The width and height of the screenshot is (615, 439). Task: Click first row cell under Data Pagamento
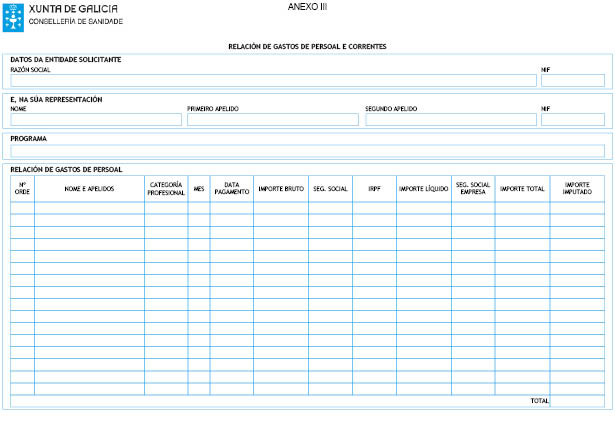231,208
